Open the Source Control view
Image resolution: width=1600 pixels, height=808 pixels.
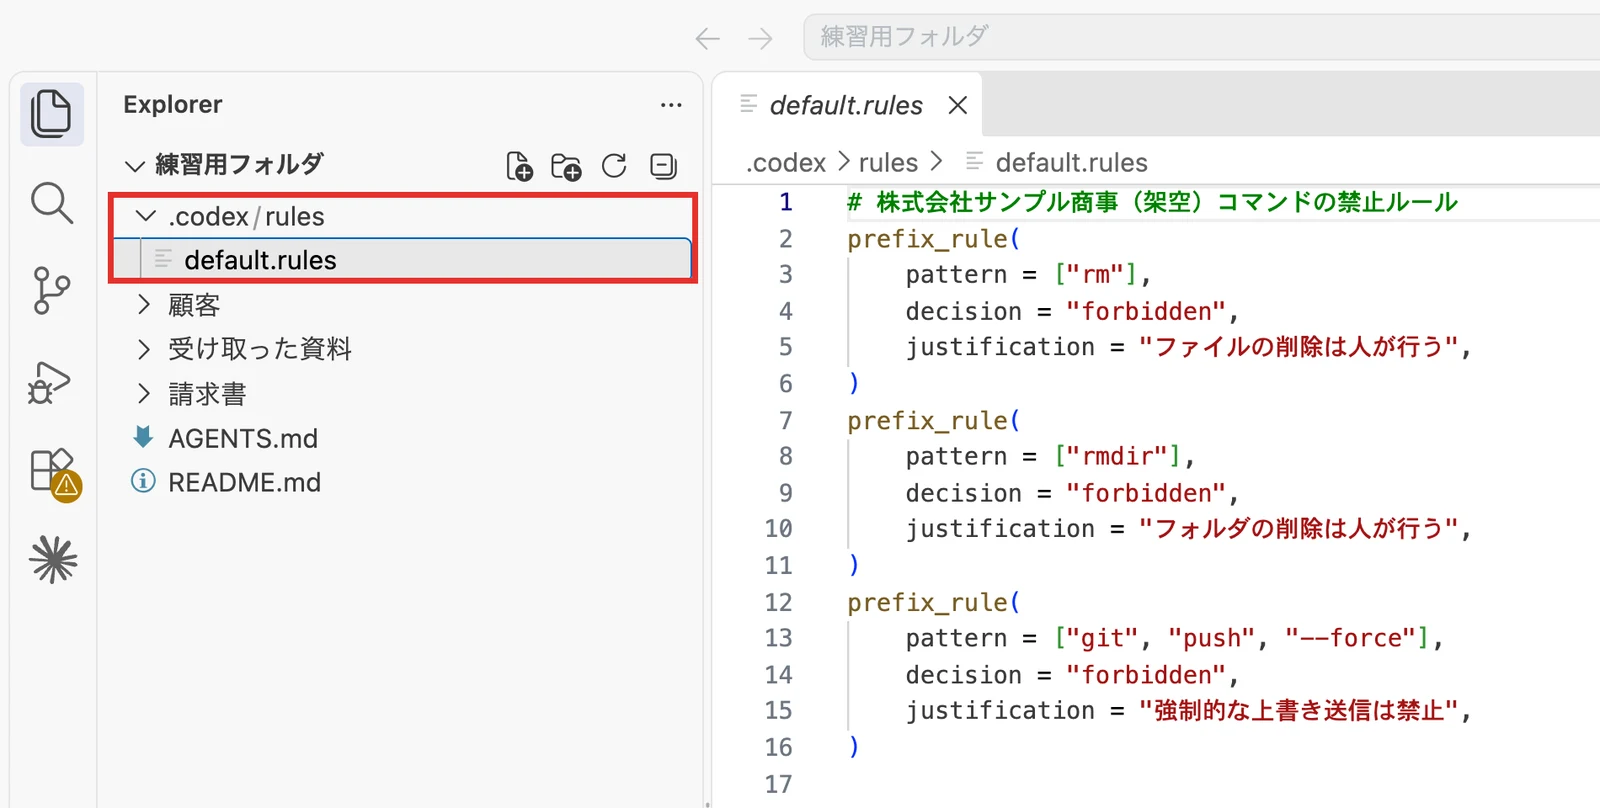point(52,291)
